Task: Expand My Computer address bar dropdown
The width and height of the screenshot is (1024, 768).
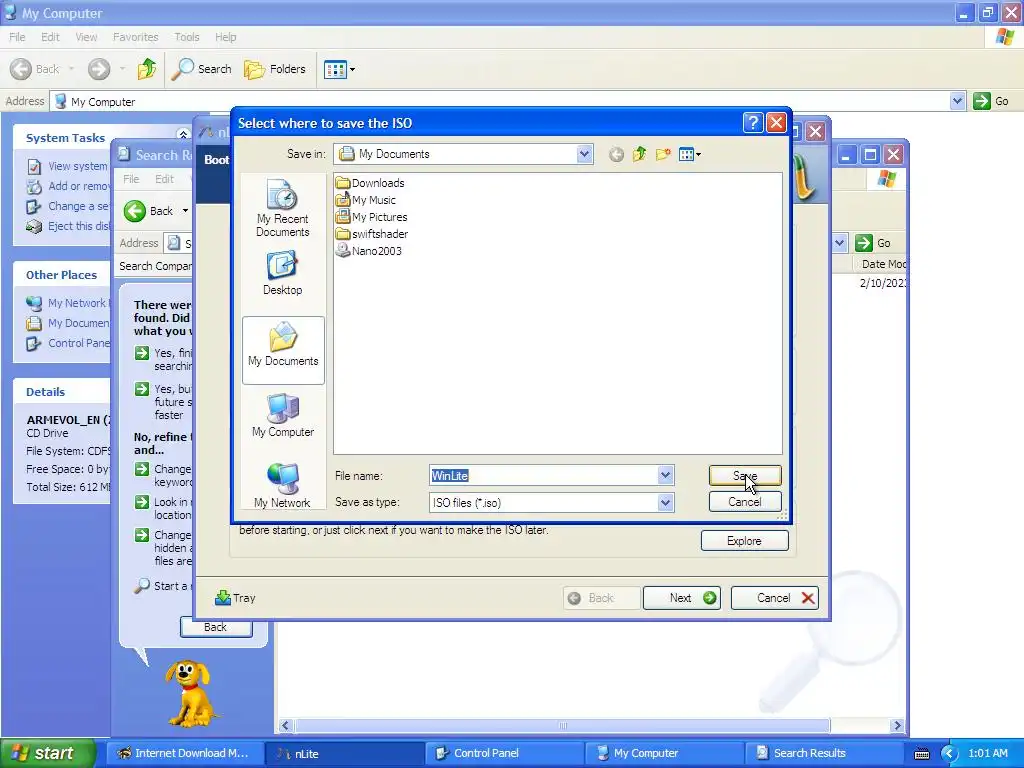Action: (957, 101)
